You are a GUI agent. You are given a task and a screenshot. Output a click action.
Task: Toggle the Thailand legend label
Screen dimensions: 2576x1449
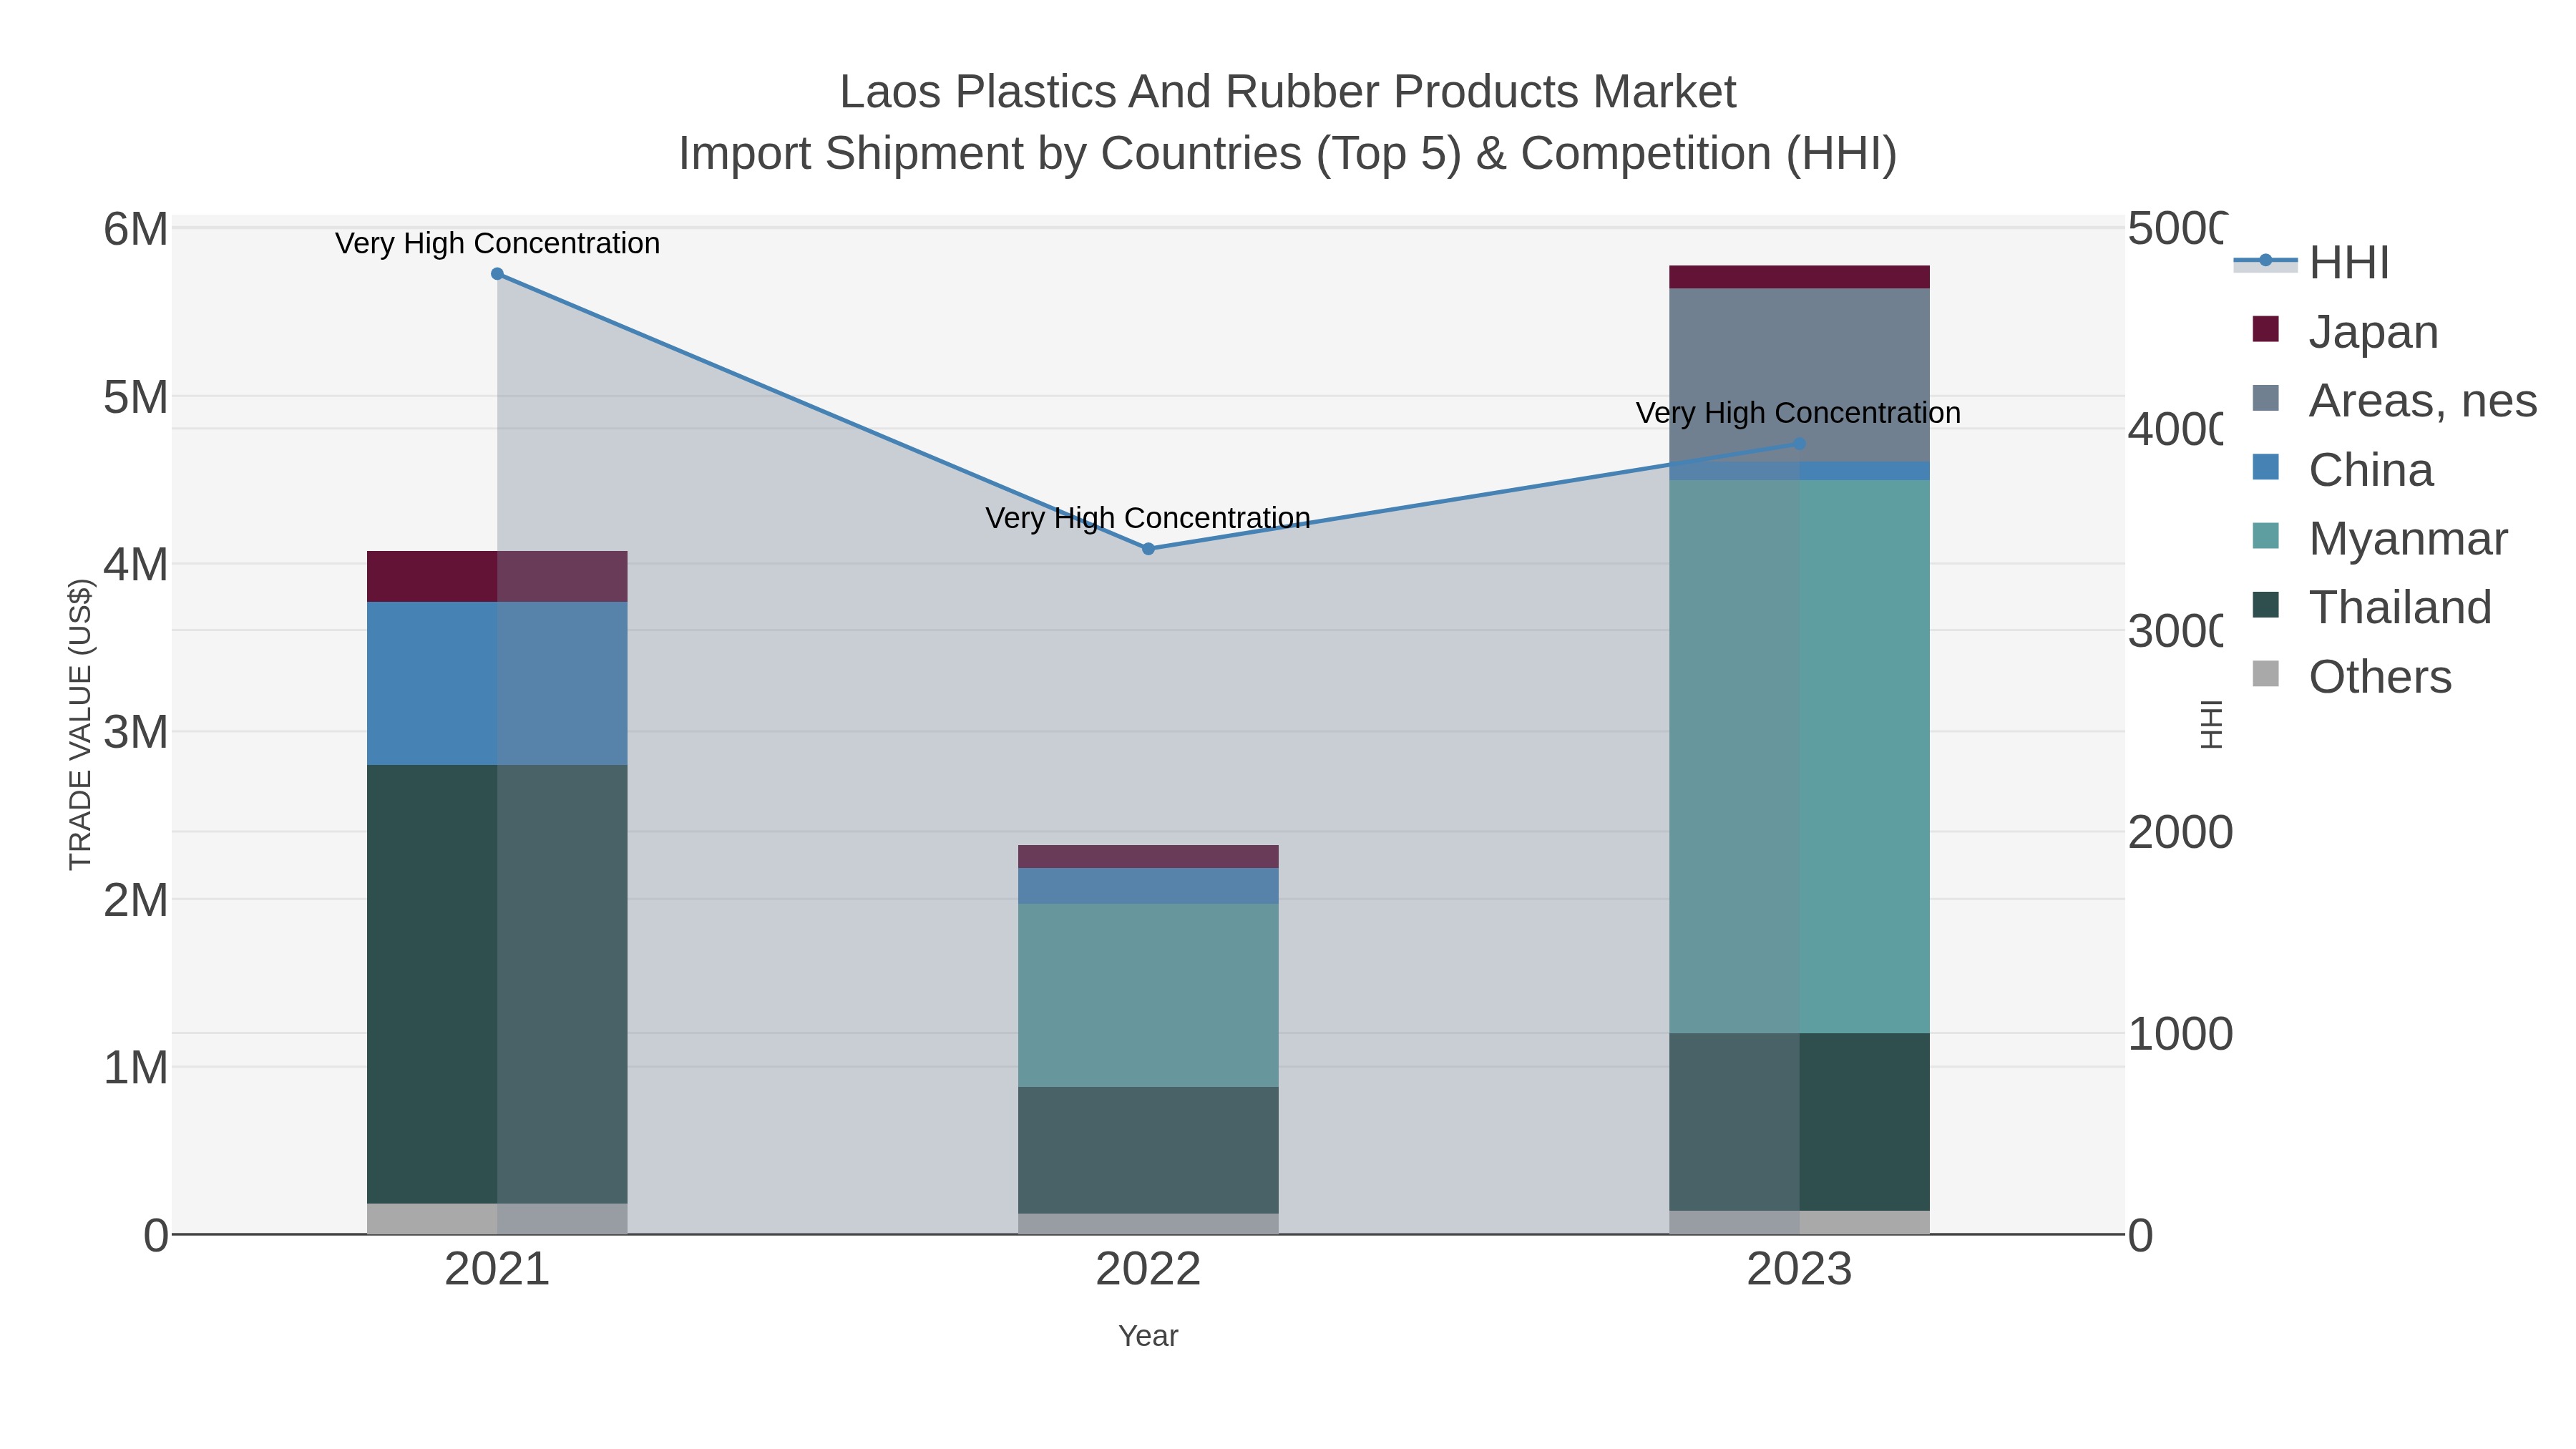[2400, 607]
